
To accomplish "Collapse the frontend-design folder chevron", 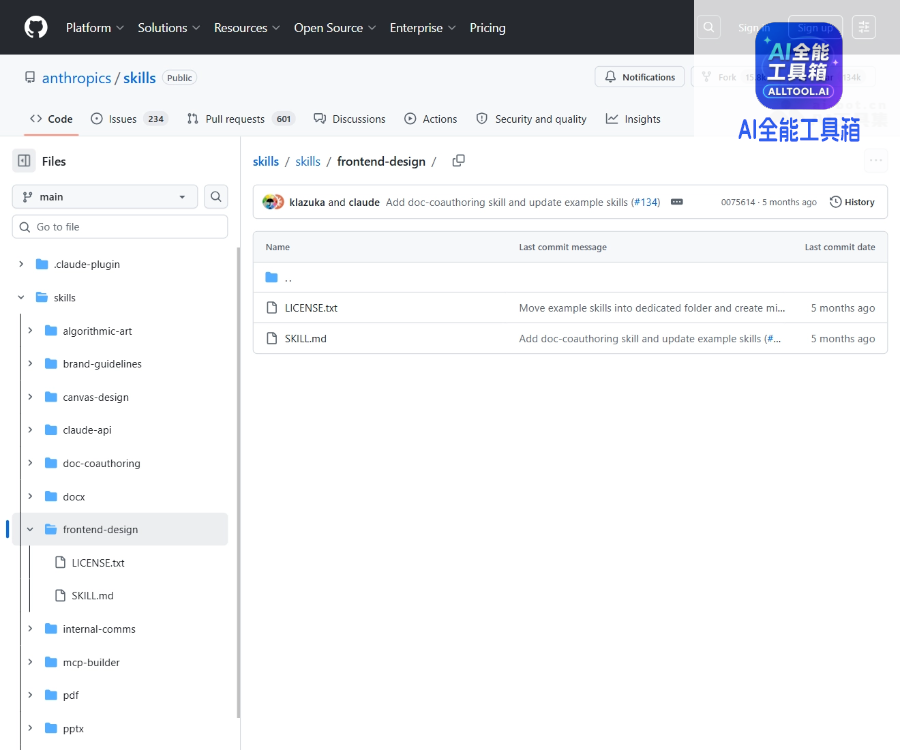I will point(30,530).
